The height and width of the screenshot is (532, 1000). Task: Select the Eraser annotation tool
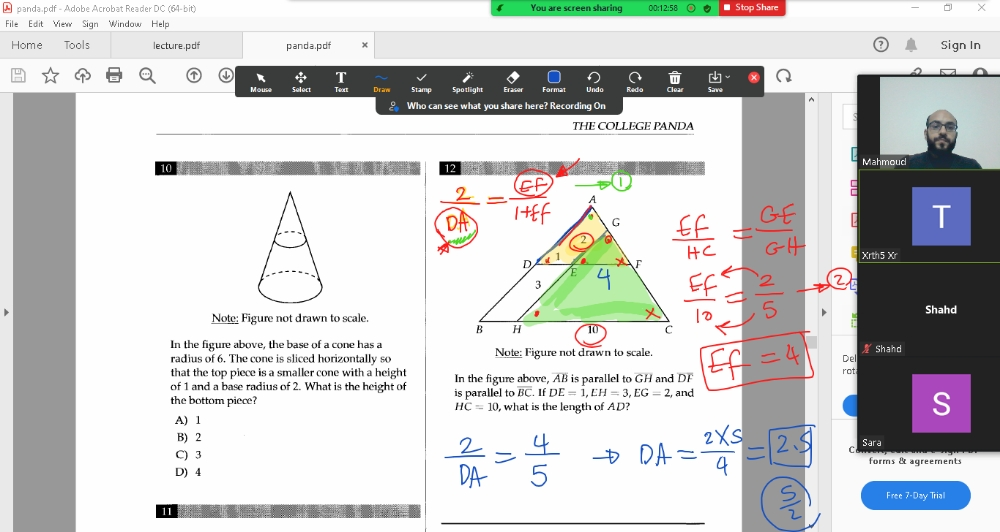[x=513, y=82]
